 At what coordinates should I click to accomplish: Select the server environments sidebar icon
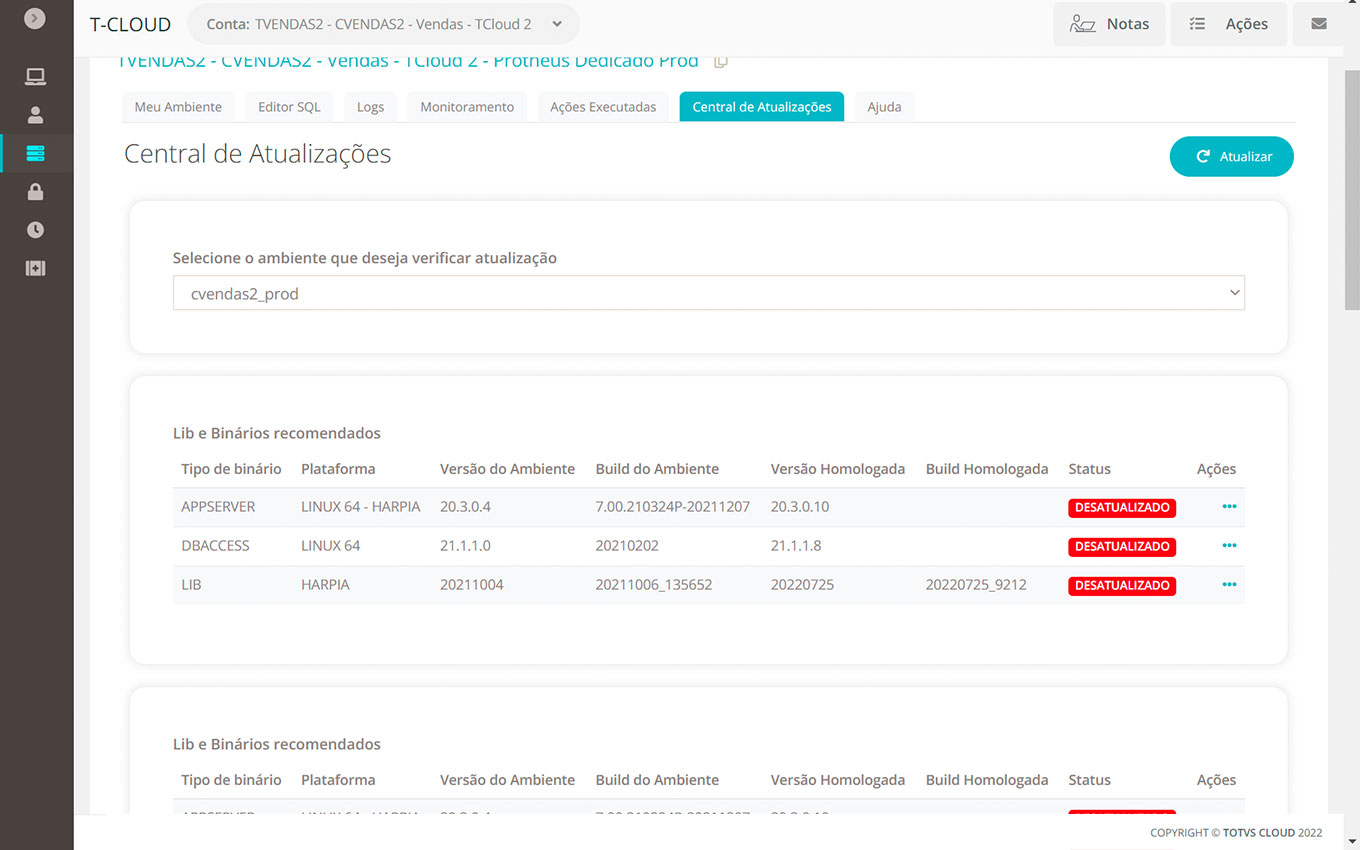click(36, 153)
